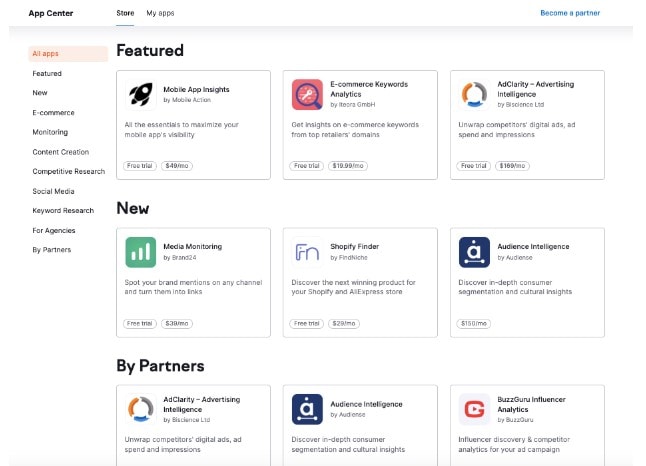Click the "by Mobile Action" developer text
The height and width of the screenshot is (466, 646).
(187, 100)
